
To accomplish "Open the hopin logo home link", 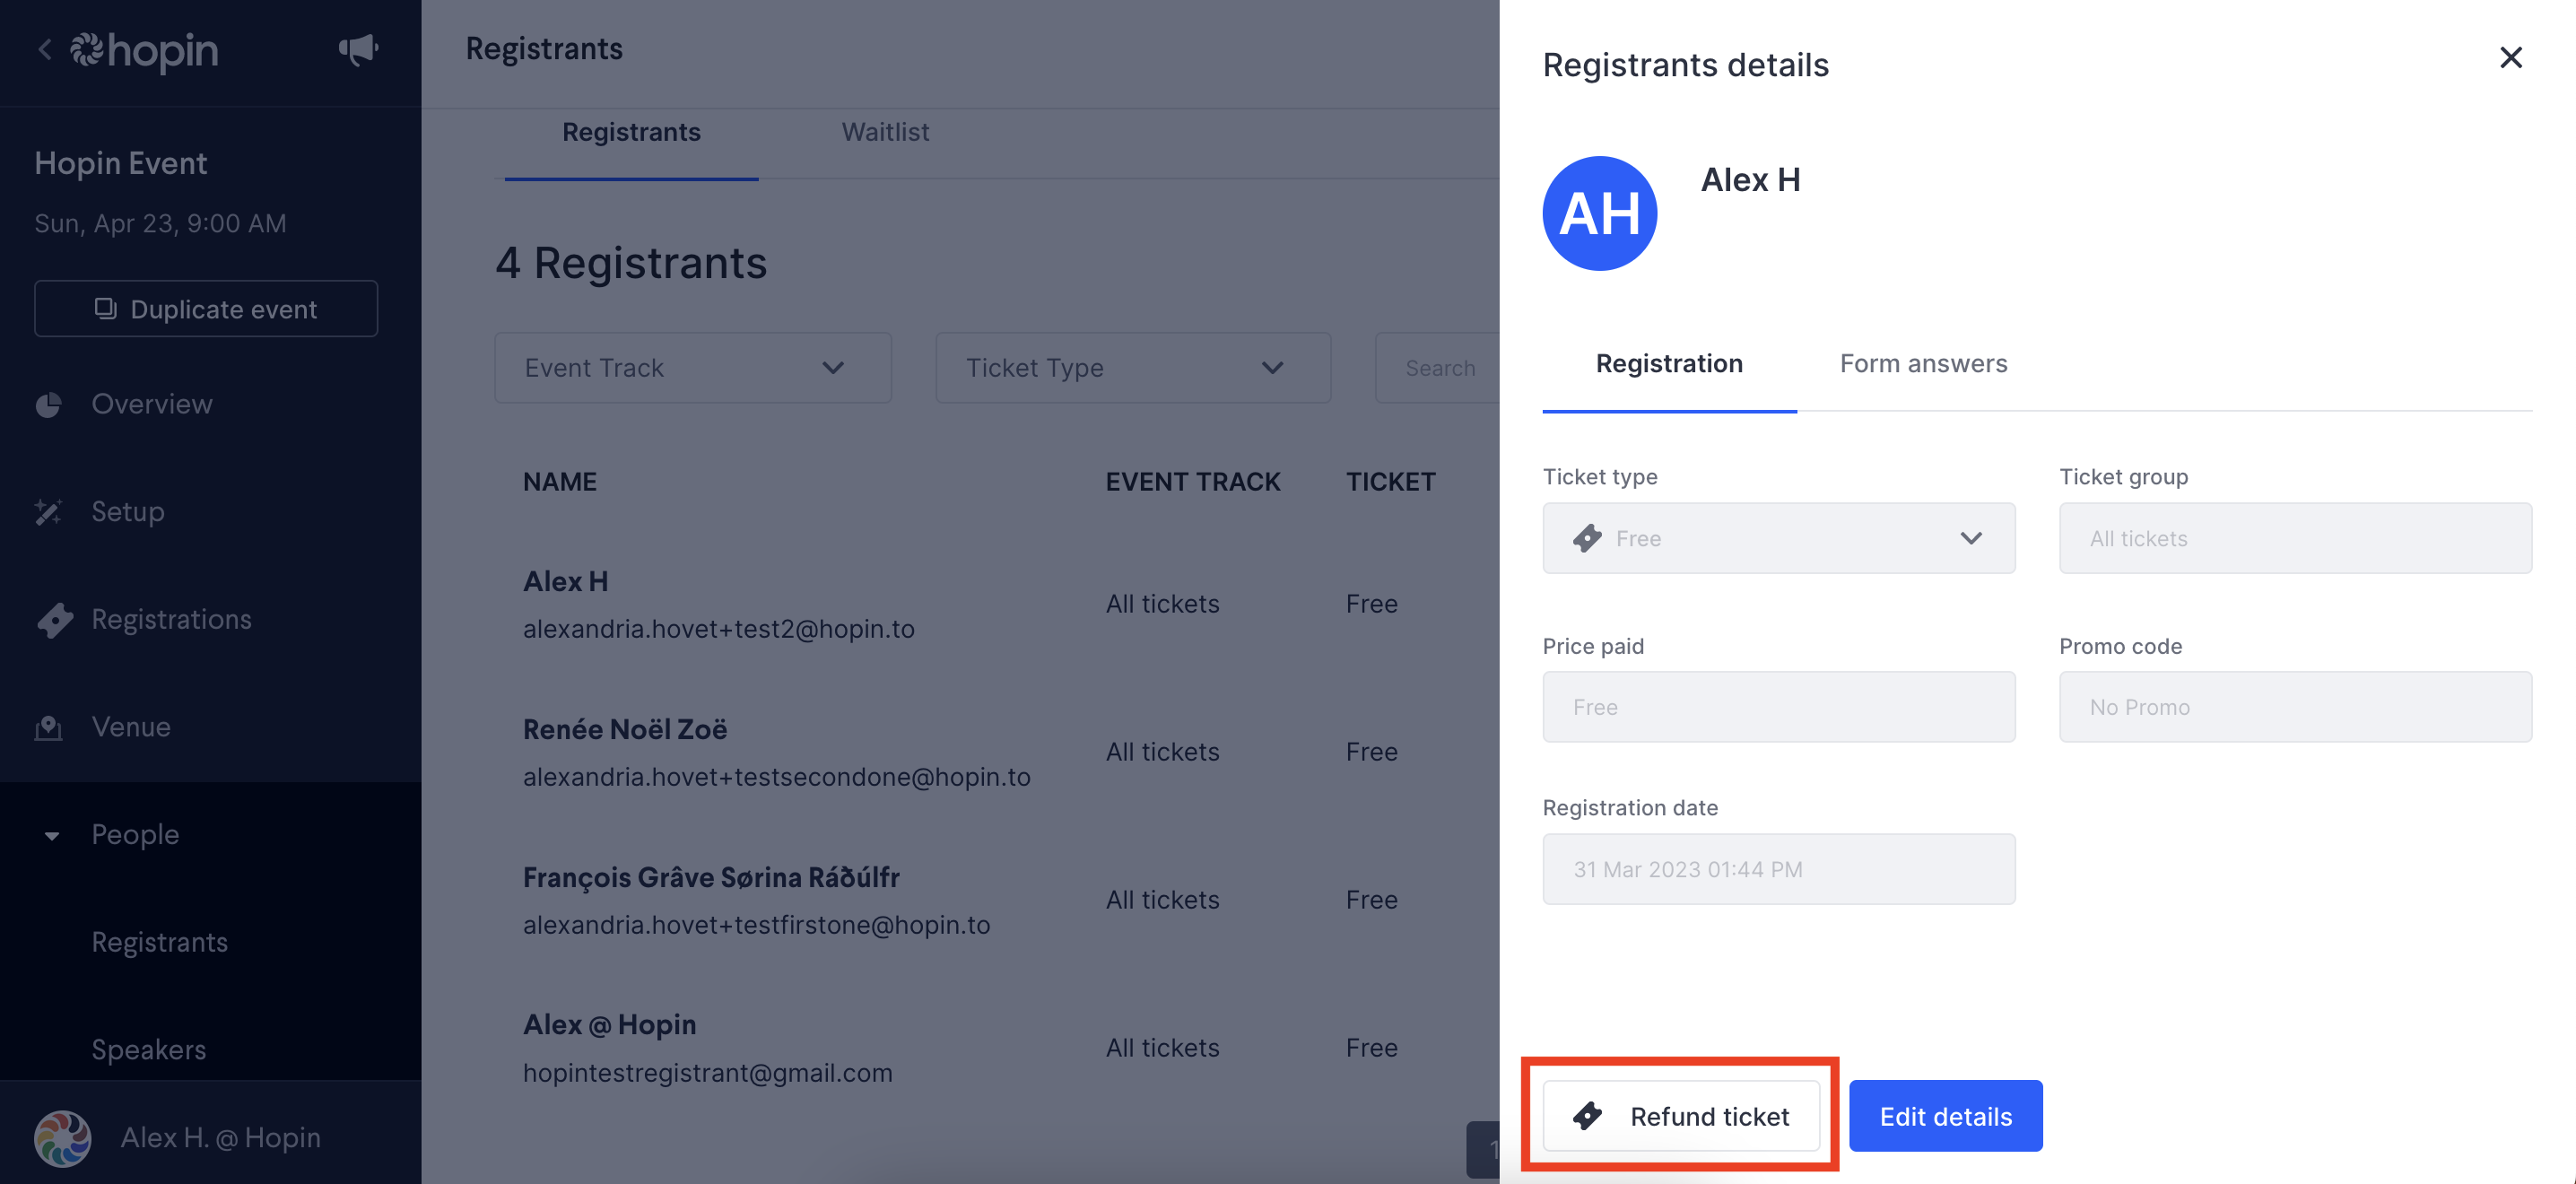I will 144,51.
